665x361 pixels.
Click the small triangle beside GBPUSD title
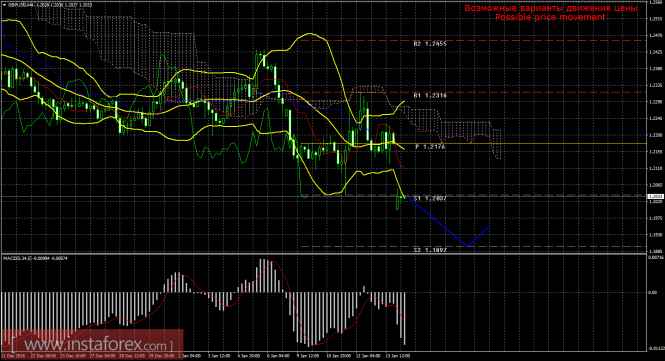[x=4, y=5]
